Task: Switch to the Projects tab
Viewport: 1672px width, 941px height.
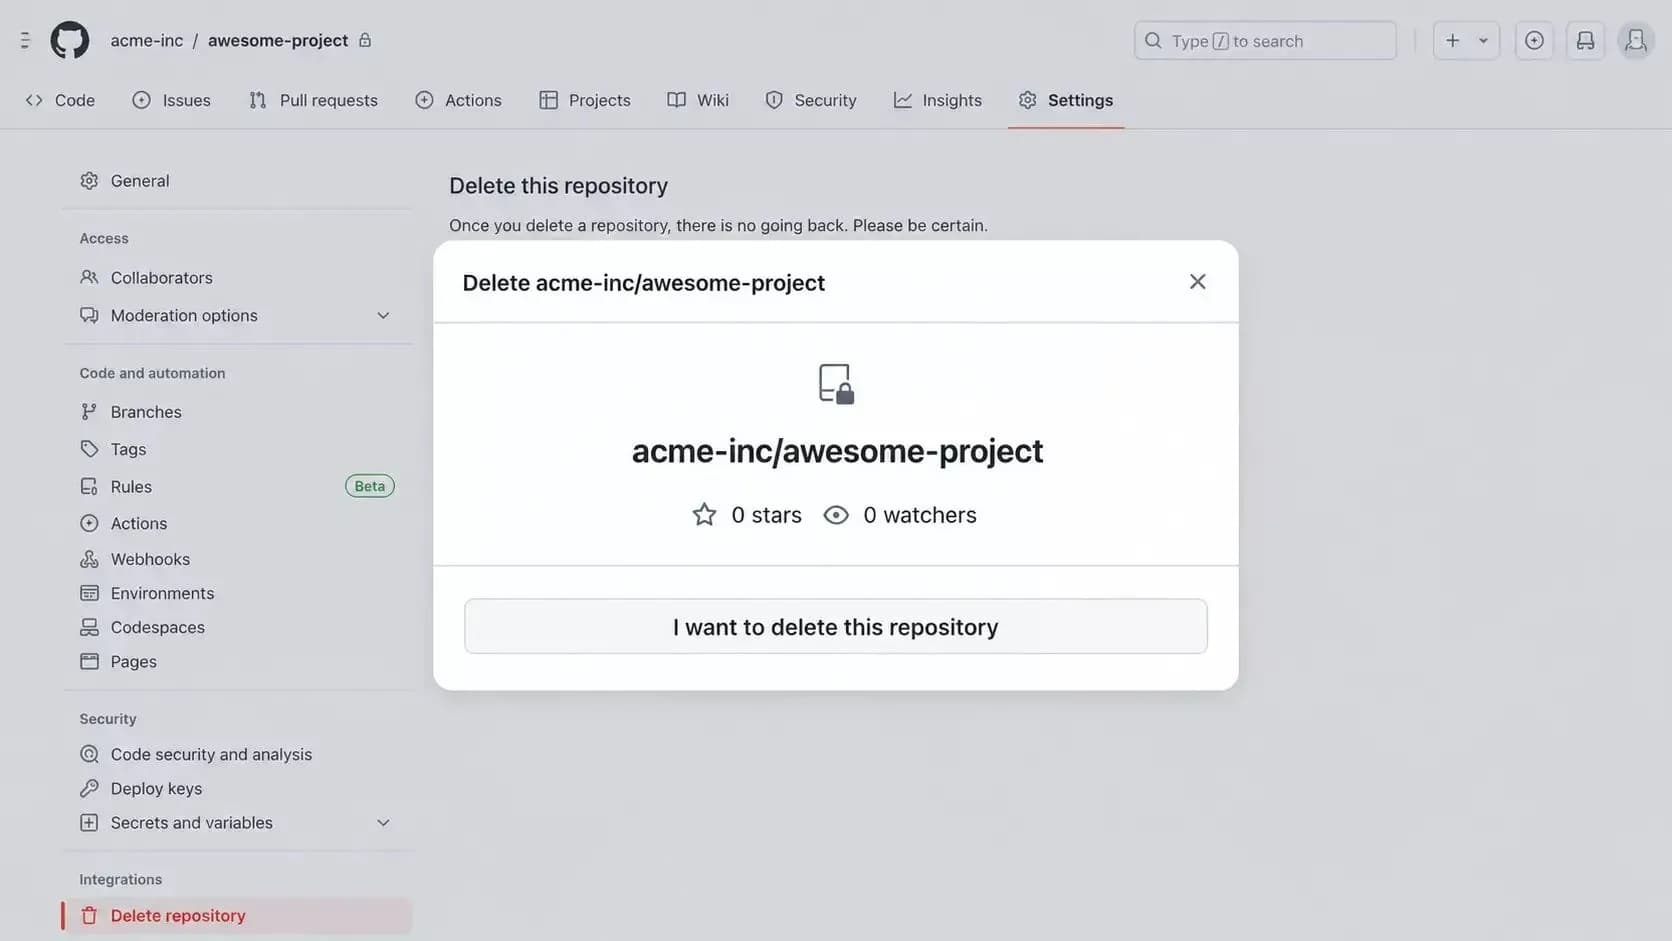Action: click(585, 100)
